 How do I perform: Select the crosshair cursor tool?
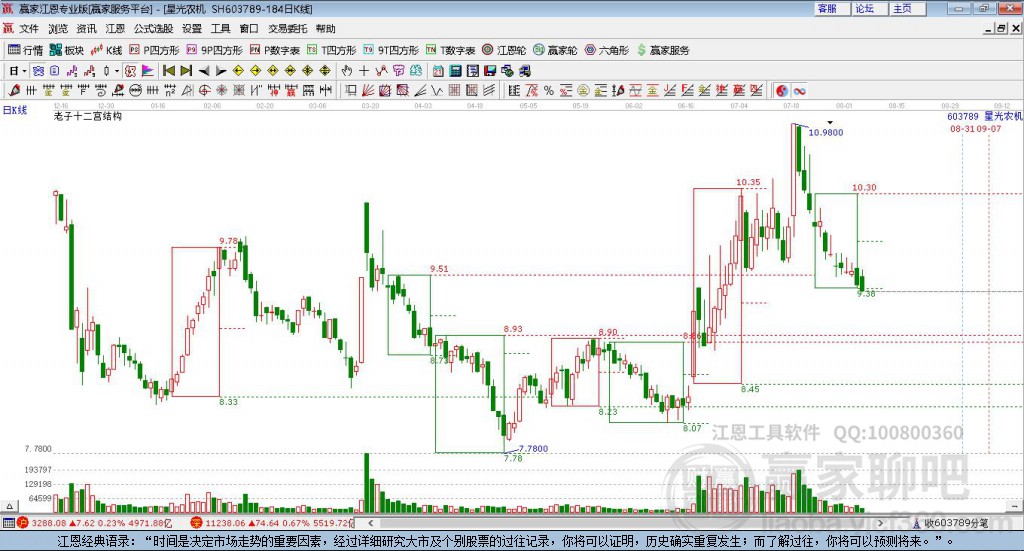point(364,71)
